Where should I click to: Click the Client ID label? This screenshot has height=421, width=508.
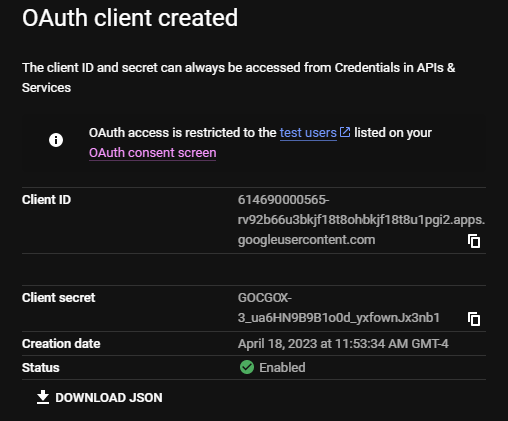coord(46,200)
